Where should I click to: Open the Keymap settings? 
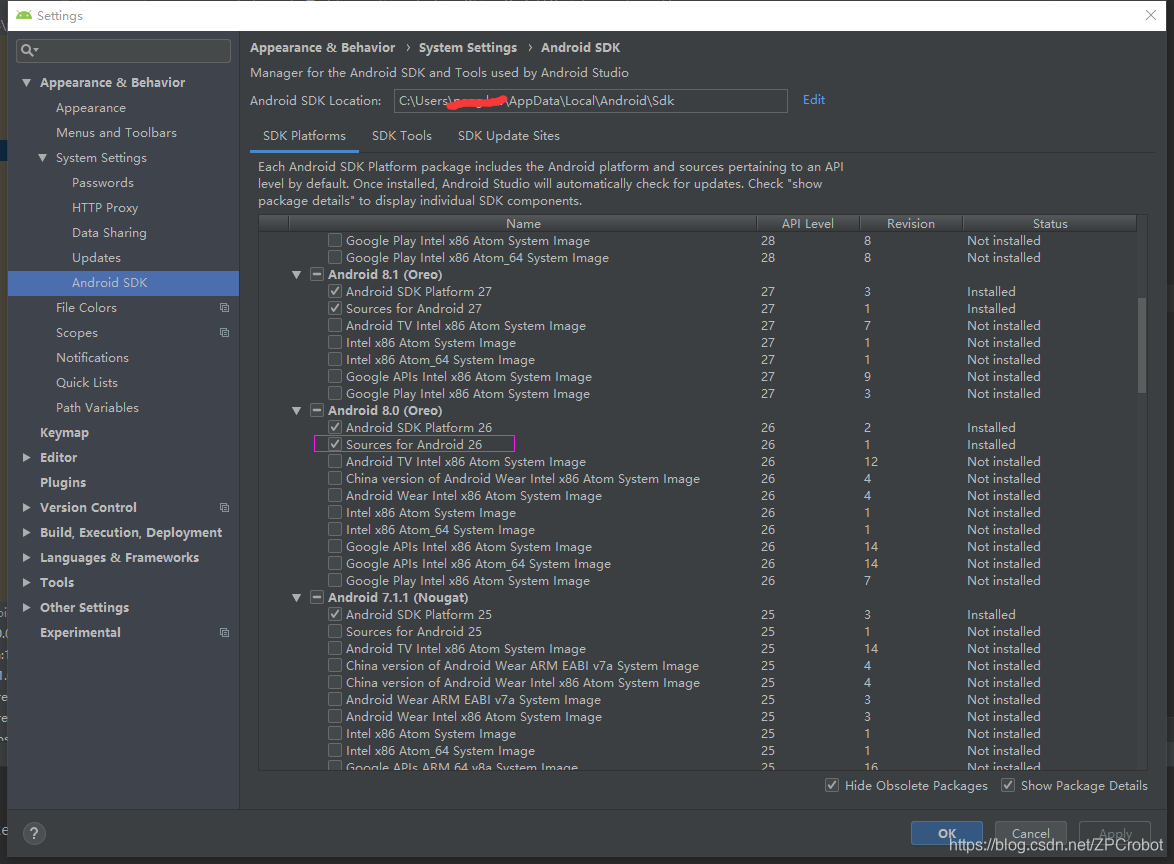[x=64, y=433]
